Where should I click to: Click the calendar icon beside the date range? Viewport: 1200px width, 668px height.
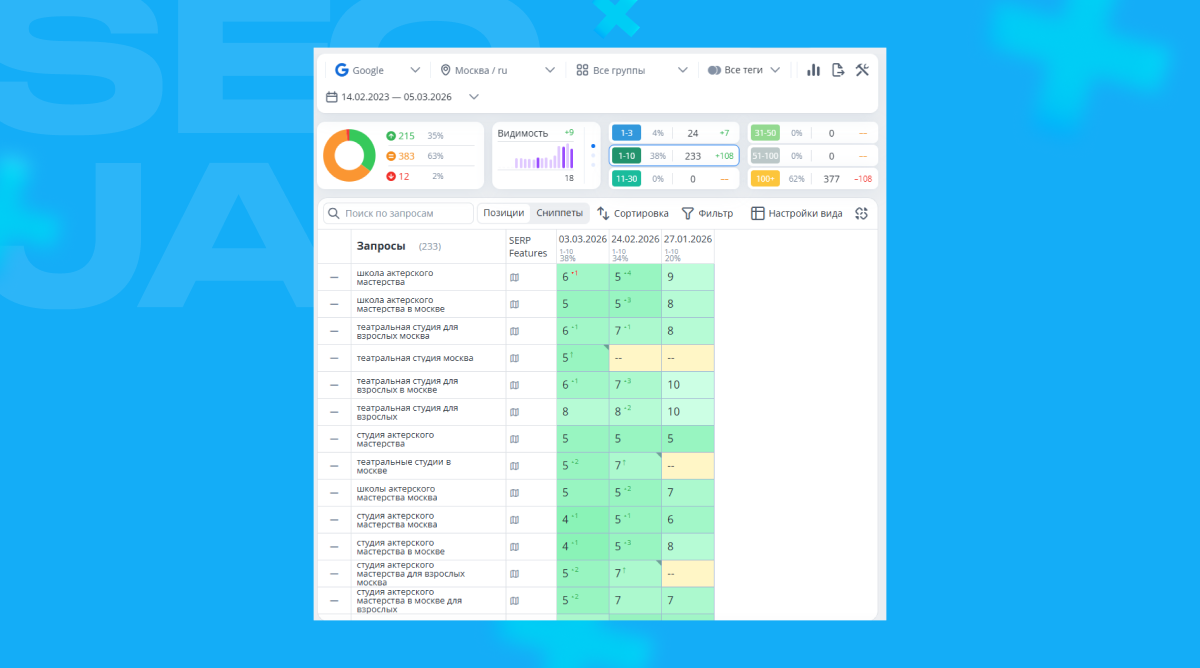click(332, 97)
